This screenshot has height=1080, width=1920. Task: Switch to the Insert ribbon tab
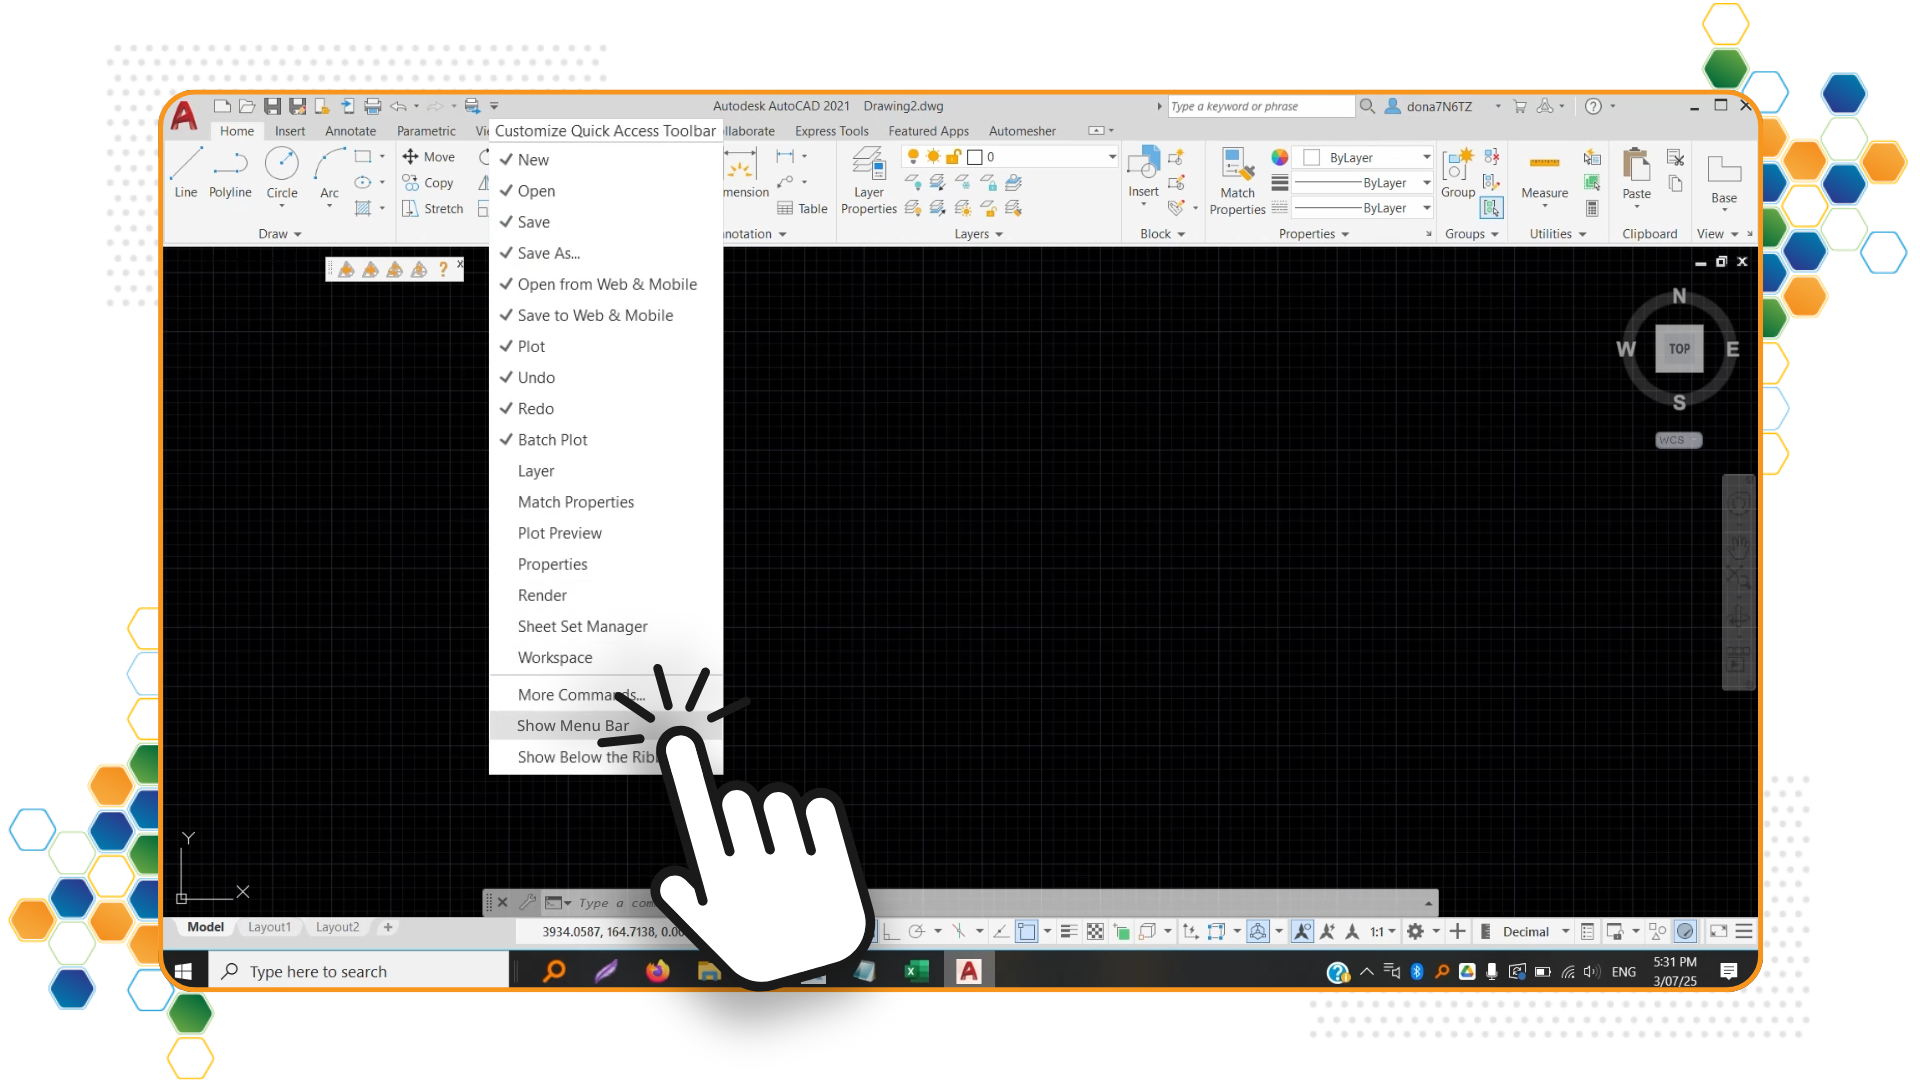[x=290, y=131]
